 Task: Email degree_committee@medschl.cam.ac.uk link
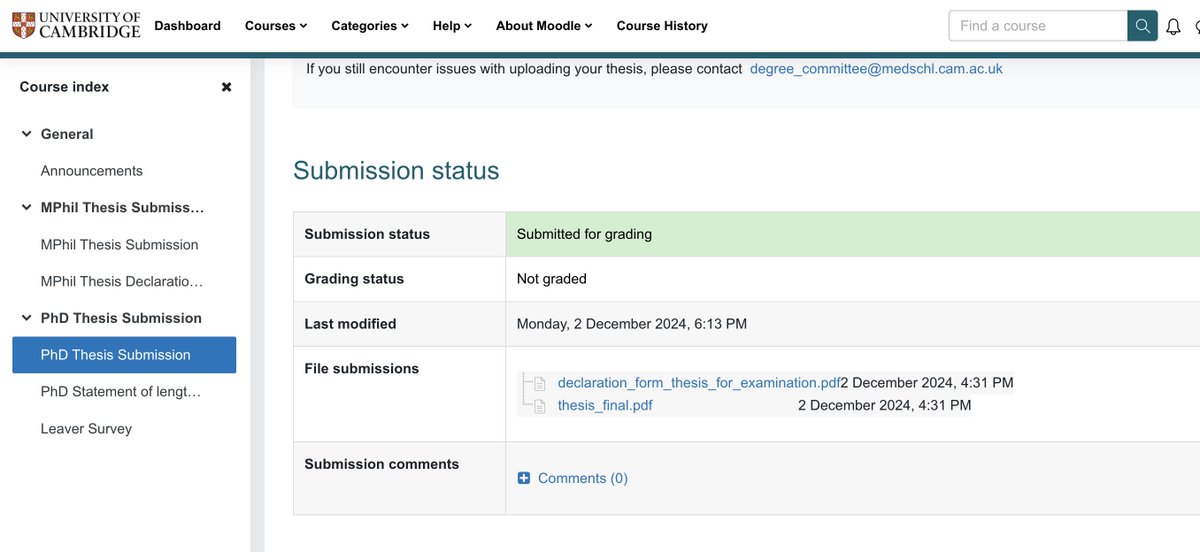coord(876,69)
